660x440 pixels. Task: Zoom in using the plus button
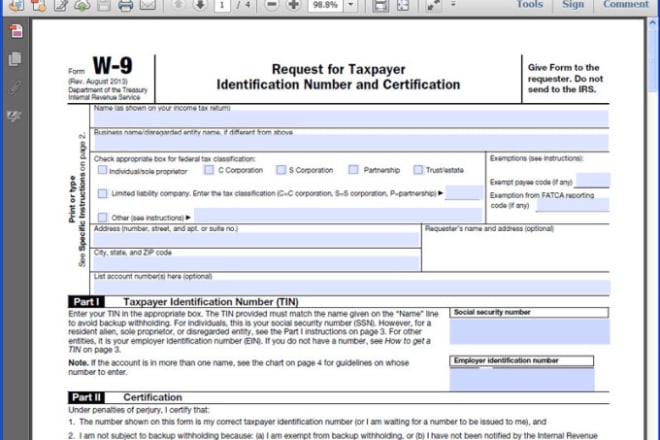tap(294, 5)
